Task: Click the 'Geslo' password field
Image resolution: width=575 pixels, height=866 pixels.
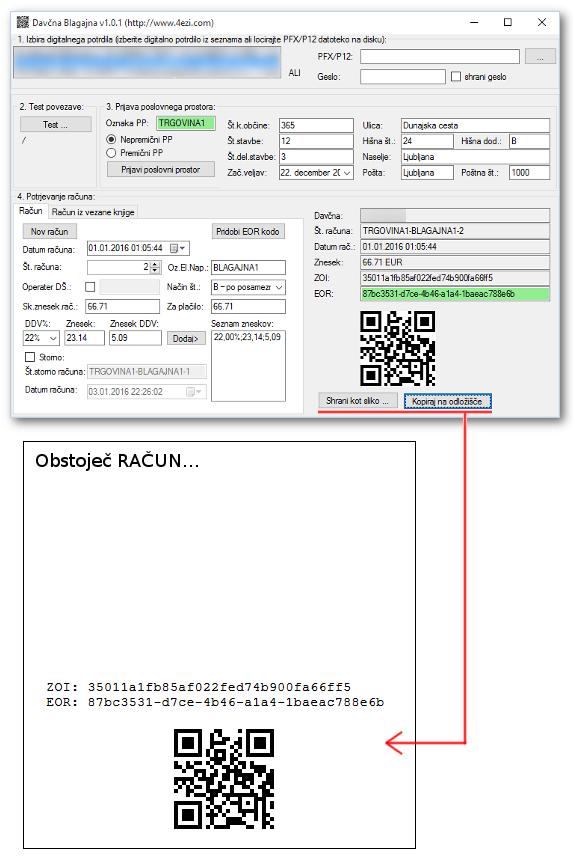Action: (x=403, y=77)
